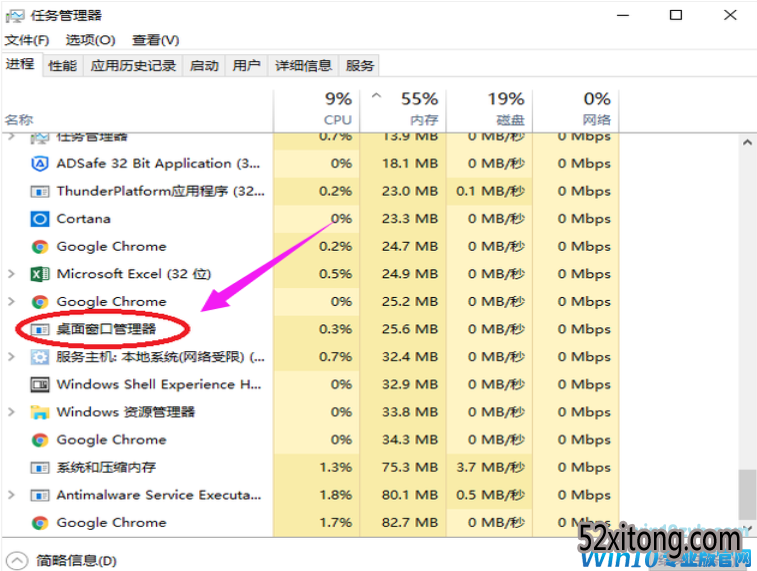
Task: Select the Windows Shell Experience Host name
Action: click(159, 385)
